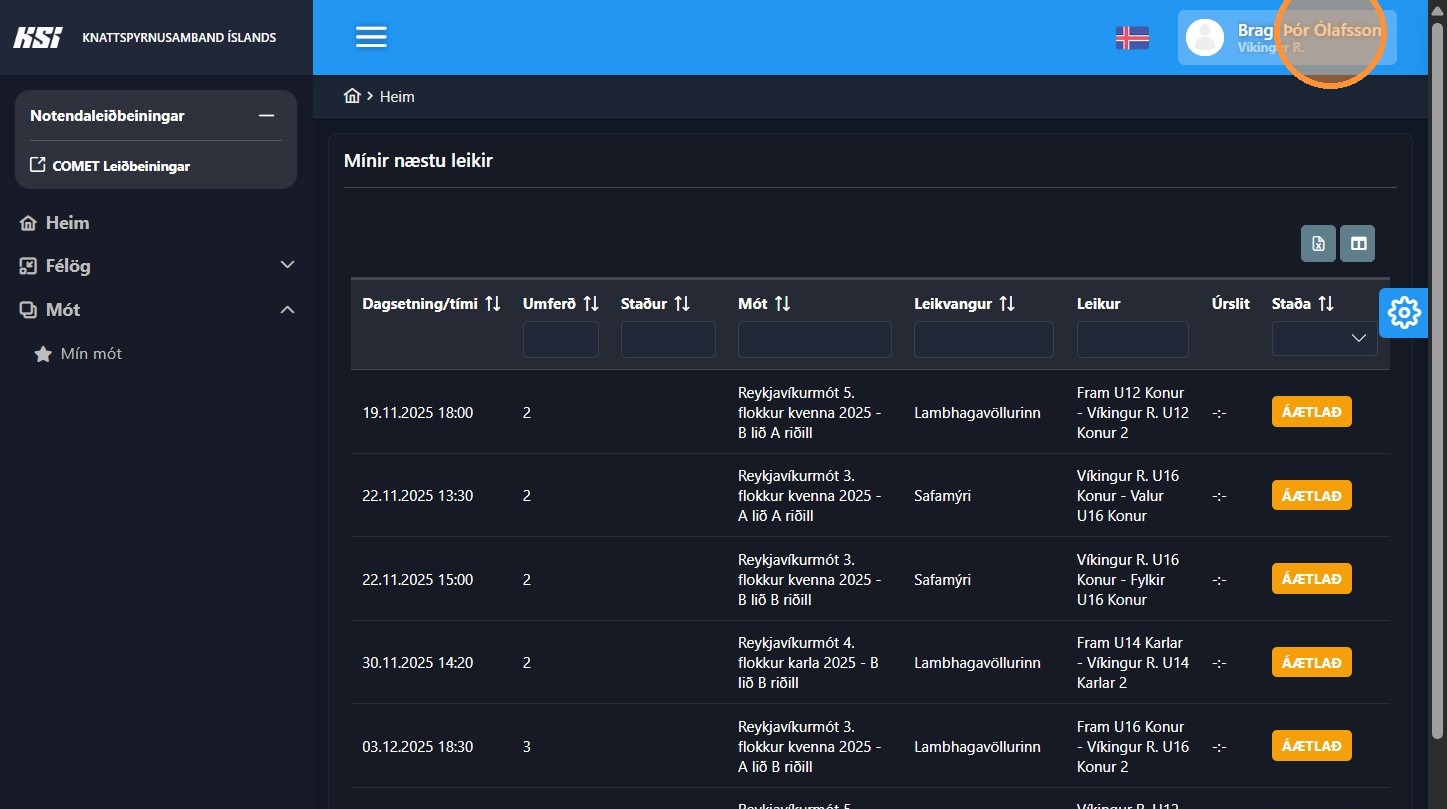This screenshot has height=809, width=1447.
Task: Click the Leikur column header
Action: (x=1099, y=303)
